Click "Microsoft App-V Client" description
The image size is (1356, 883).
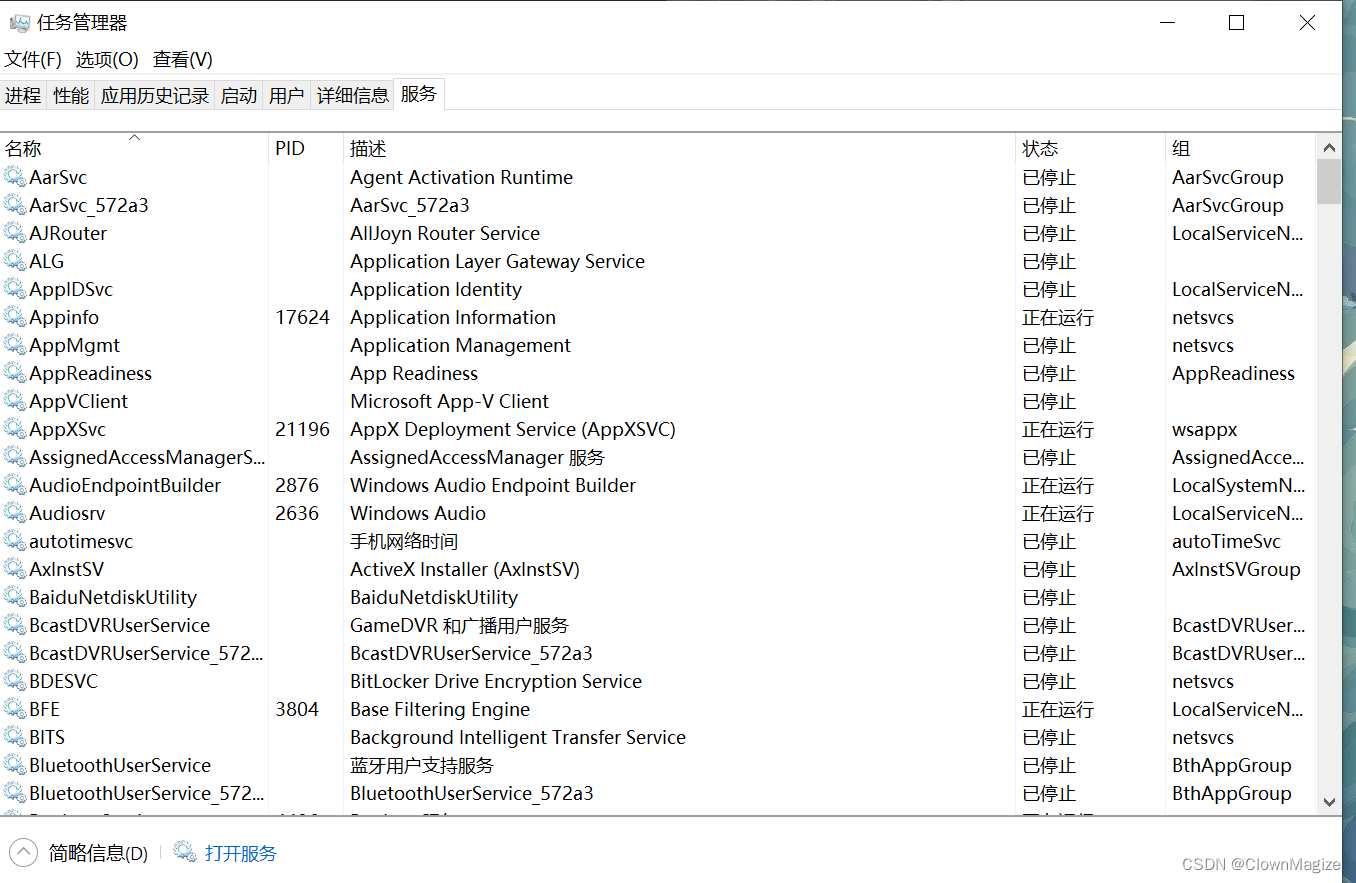[x=449, y=401]
